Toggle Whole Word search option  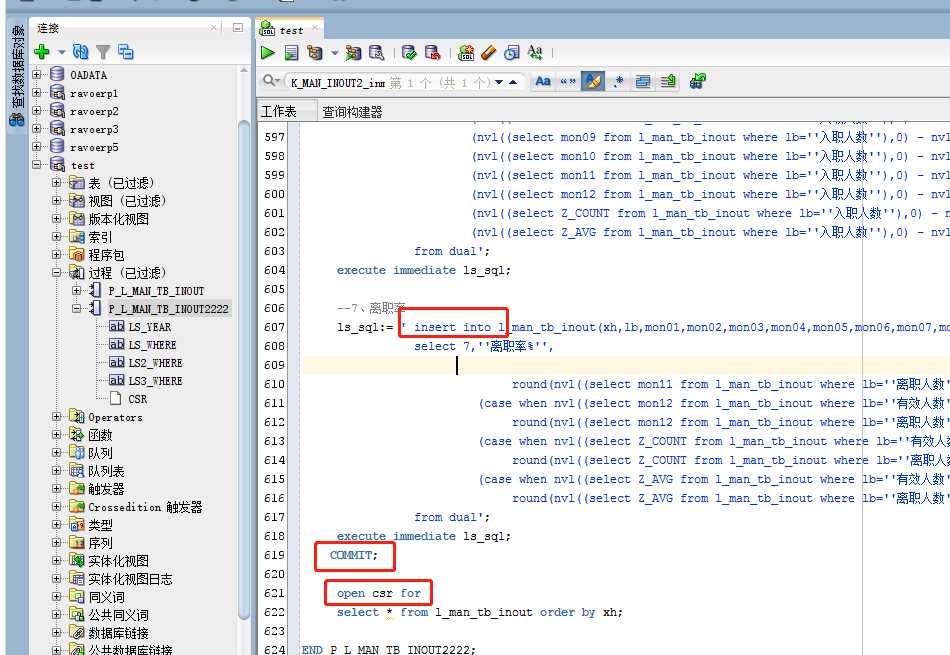click(568, 81)
